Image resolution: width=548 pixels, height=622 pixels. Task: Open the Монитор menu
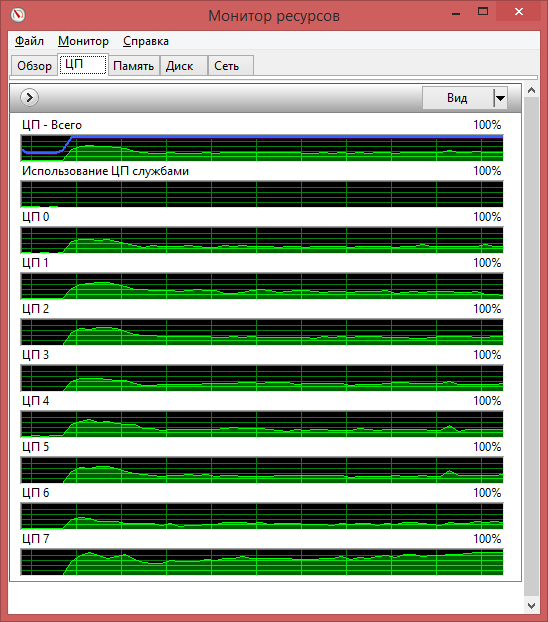click(83, 41)
